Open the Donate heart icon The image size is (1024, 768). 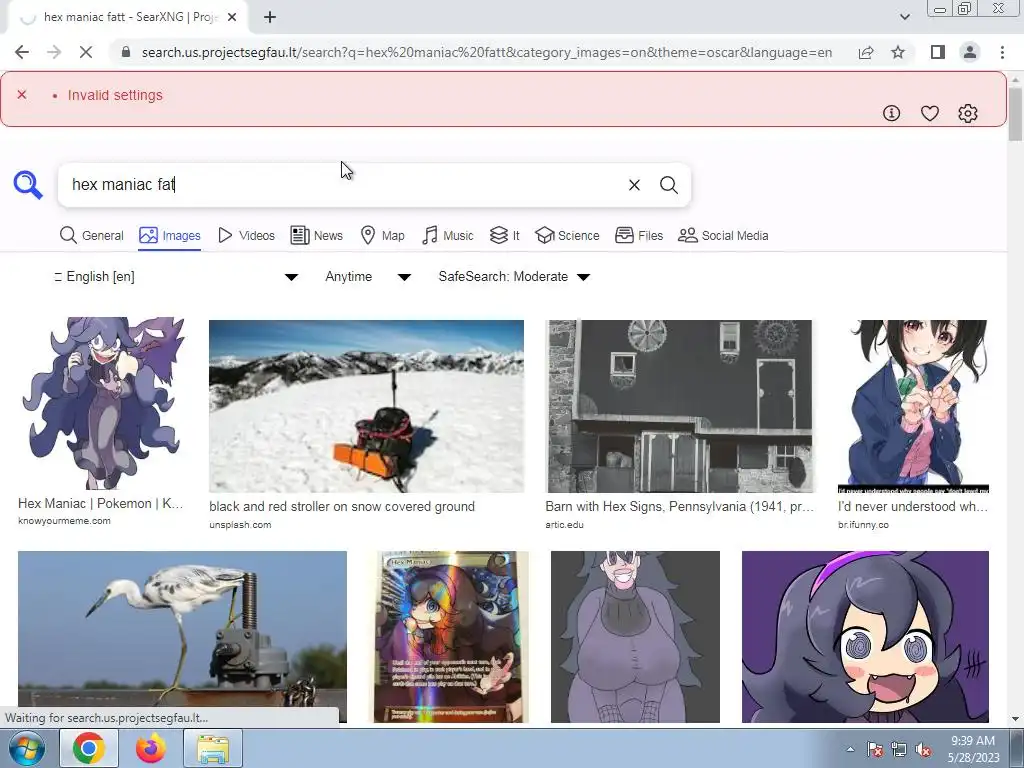click(929, 113)
